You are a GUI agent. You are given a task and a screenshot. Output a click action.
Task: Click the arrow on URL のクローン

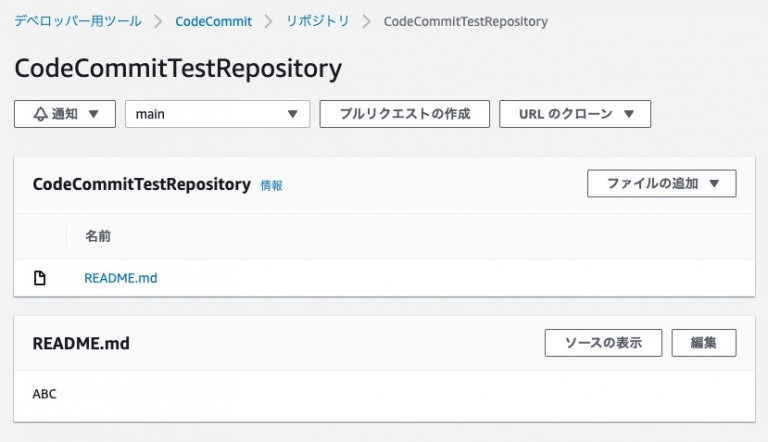click(629, 114)
